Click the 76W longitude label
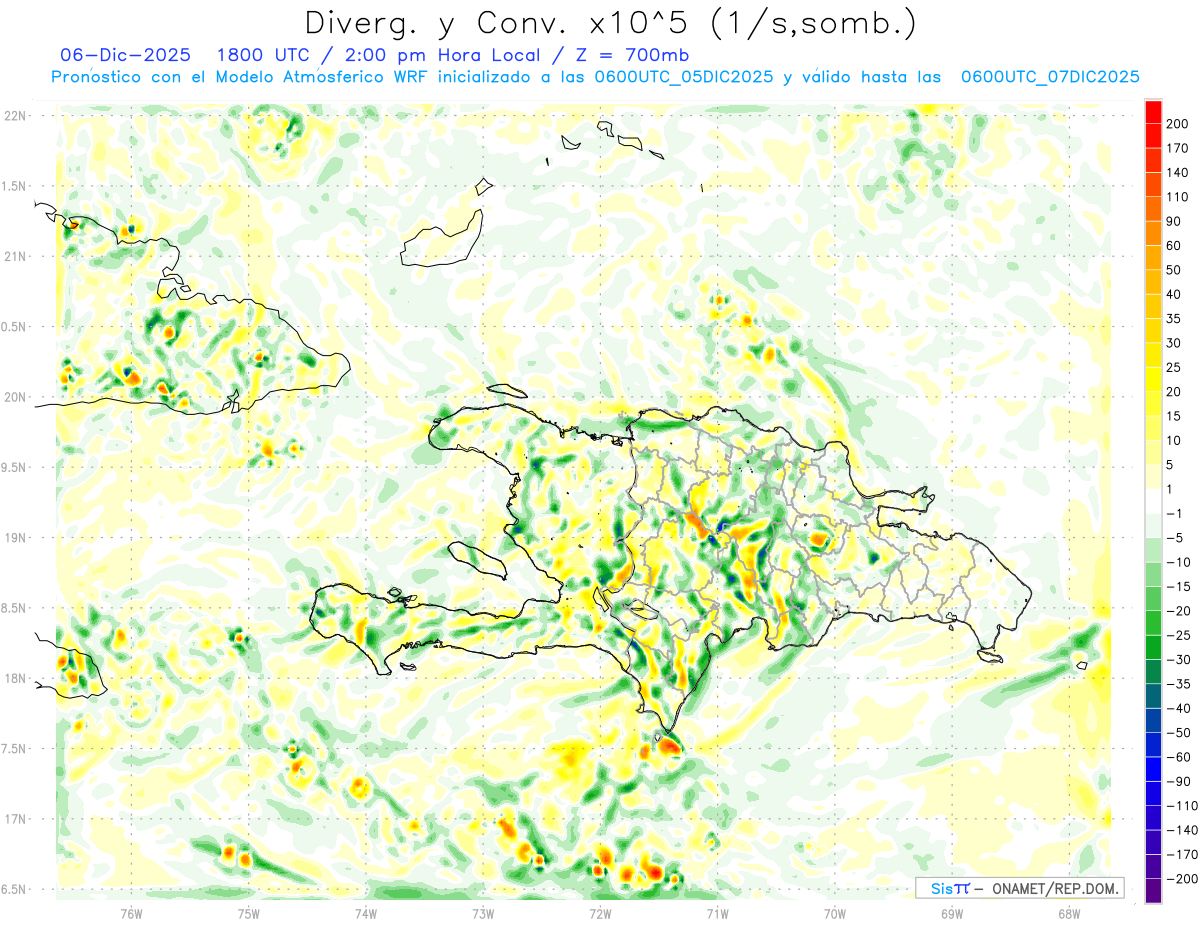The width and height of the screenshot is (1200, 927). 131,913
